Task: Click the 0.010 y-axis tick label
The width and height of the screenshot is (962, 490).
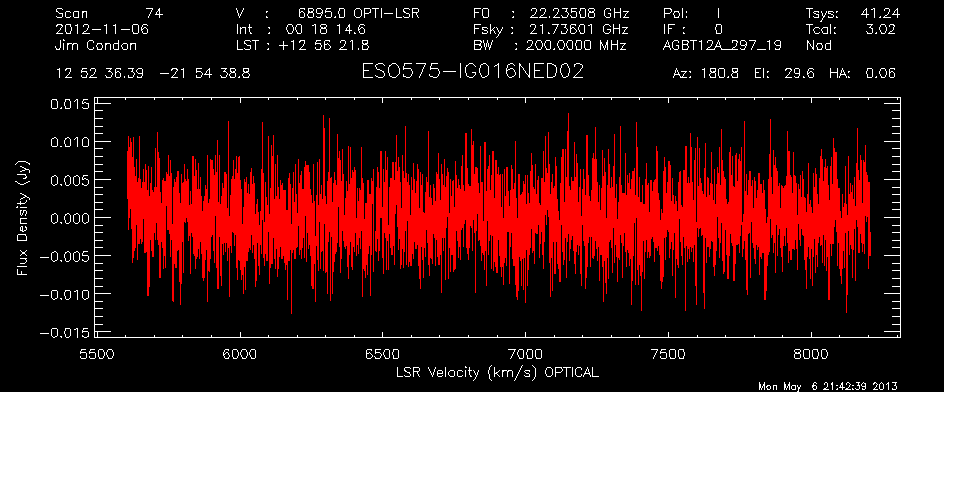Action: click(x=70, y=142)
